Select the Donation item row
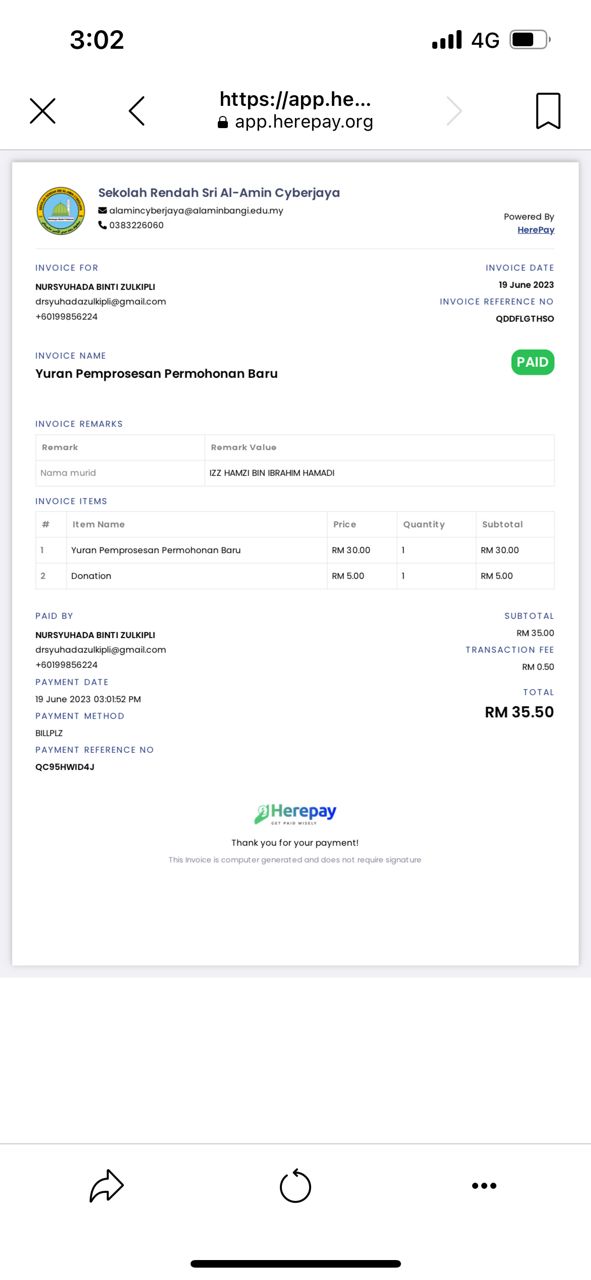Image resolution: width=591 pixels, height=1280 pixels. pyautogui.click(x=295, y=576)
